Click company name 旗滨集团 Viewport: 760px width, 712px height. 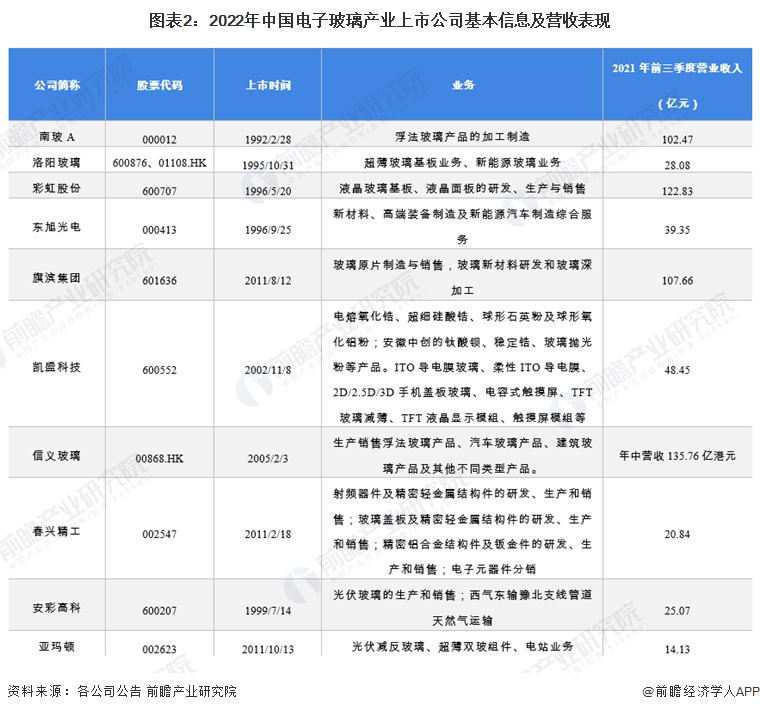57,278
